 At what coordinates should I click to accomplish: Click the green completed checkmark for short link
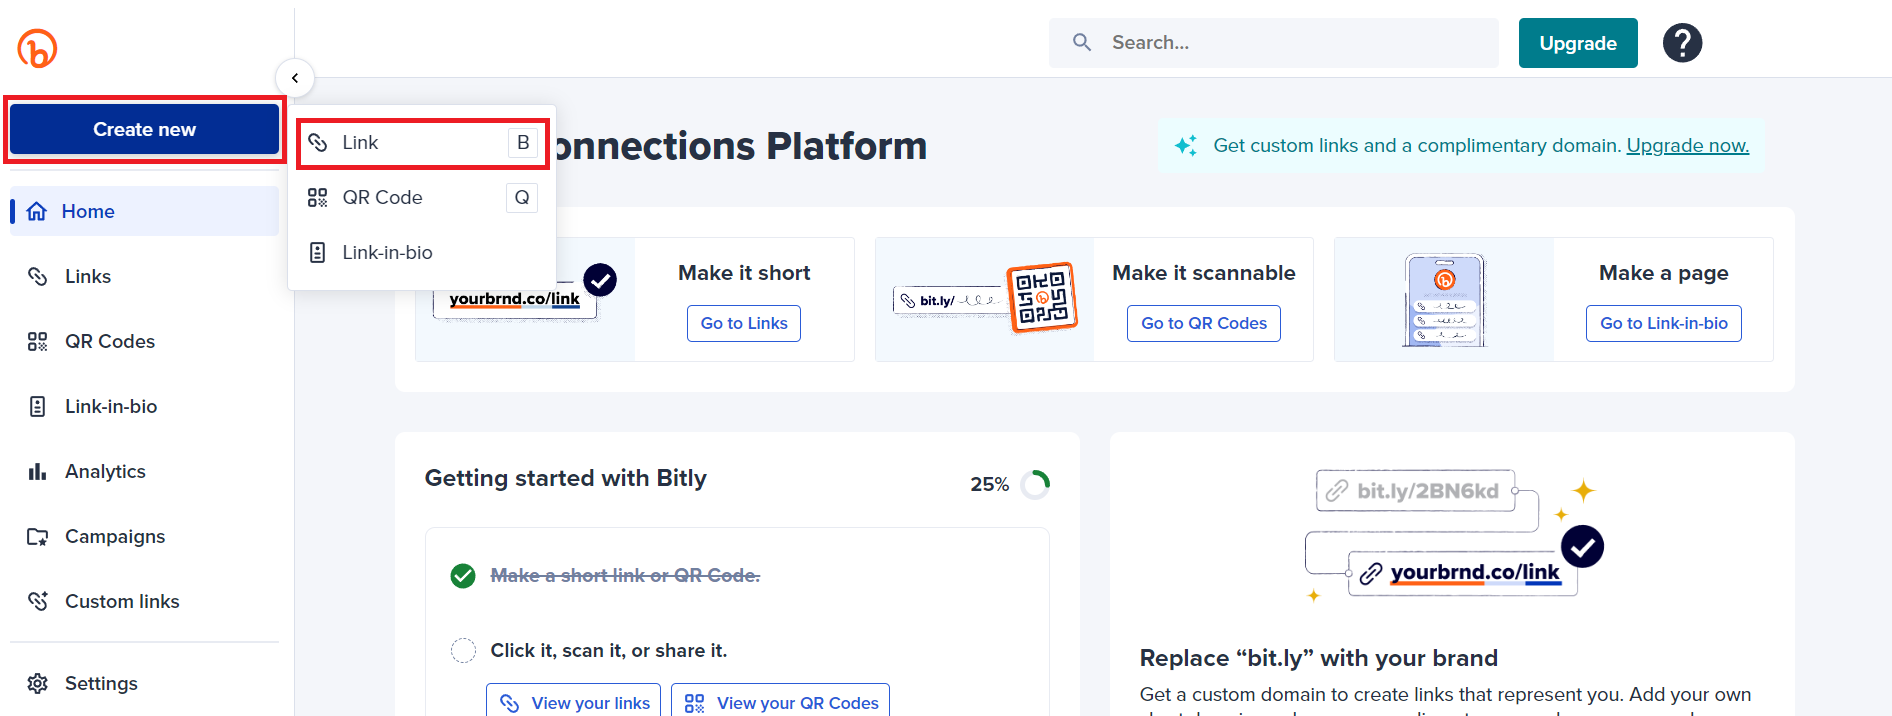(463, 576)
